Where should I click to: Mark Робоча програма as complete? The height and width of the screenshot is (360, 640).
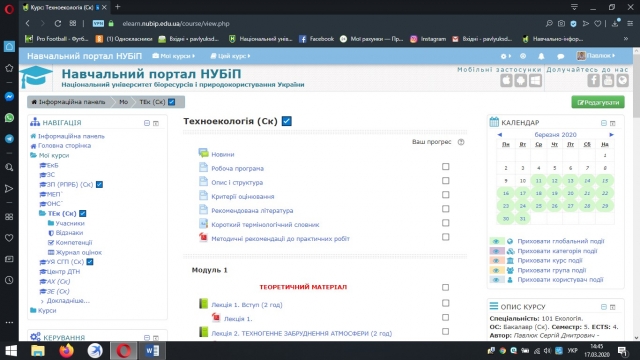446,167
